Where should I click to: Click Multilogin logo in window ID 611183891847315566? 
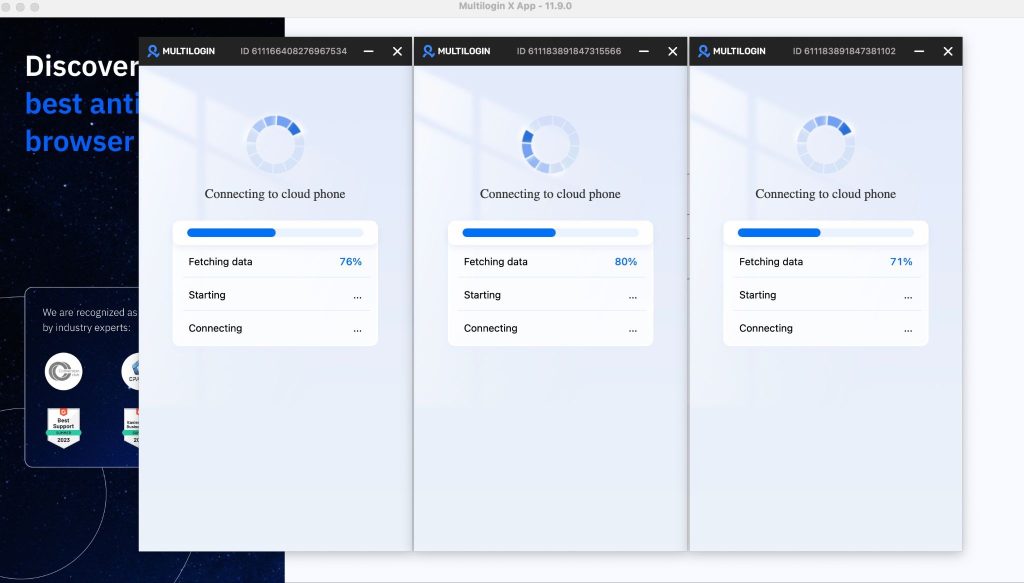click(456, 51)
